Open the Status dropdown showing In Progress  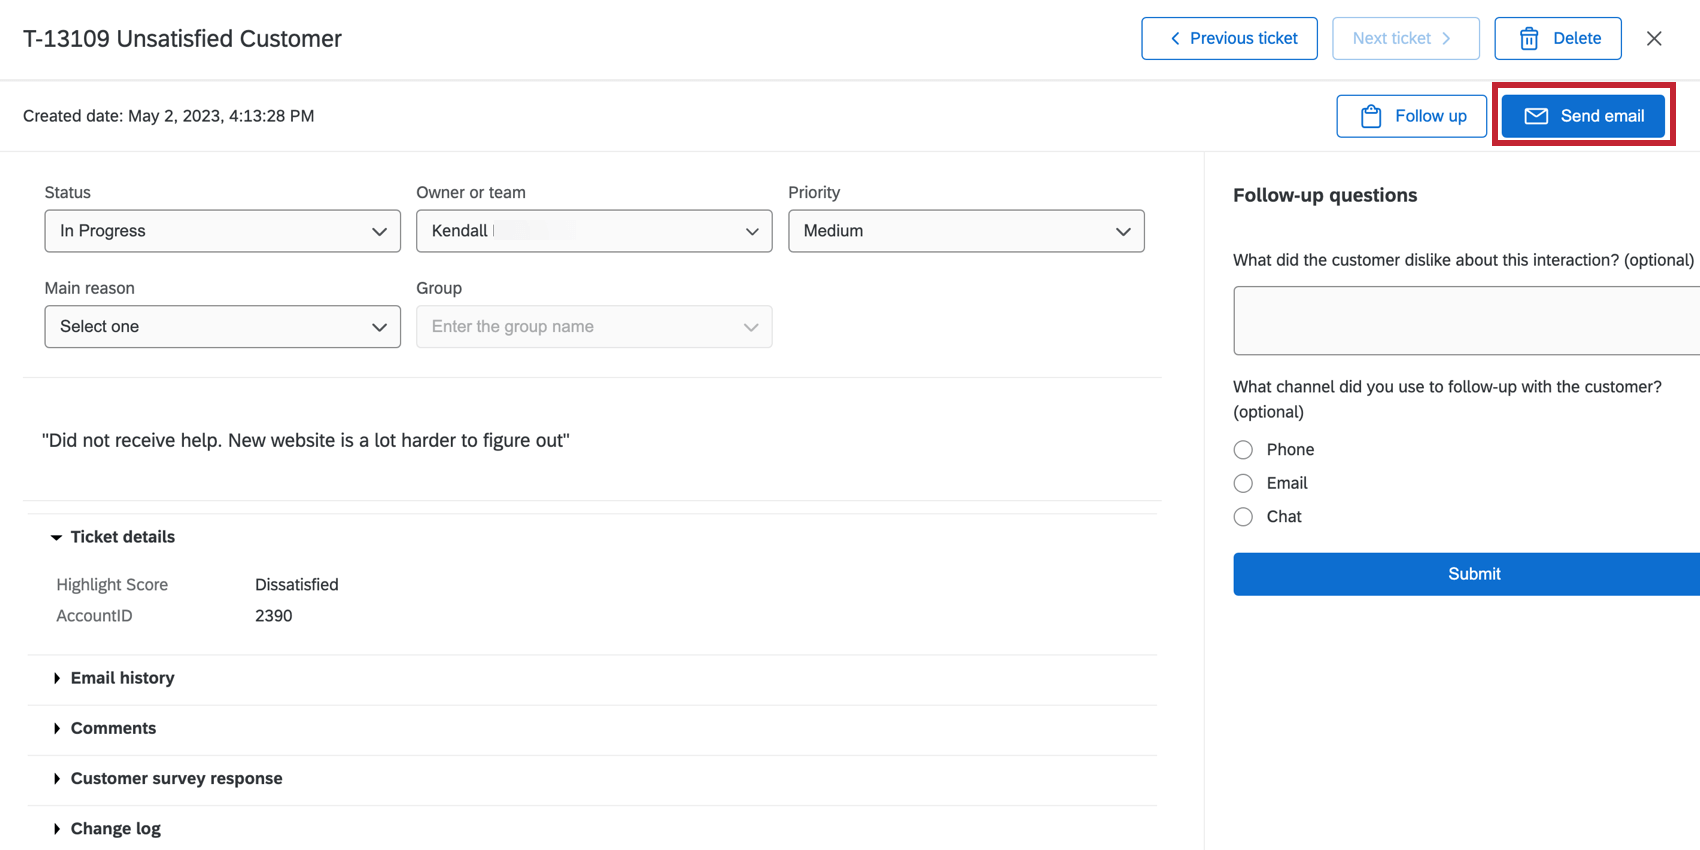pyautogui.click(x=222, y=231)
